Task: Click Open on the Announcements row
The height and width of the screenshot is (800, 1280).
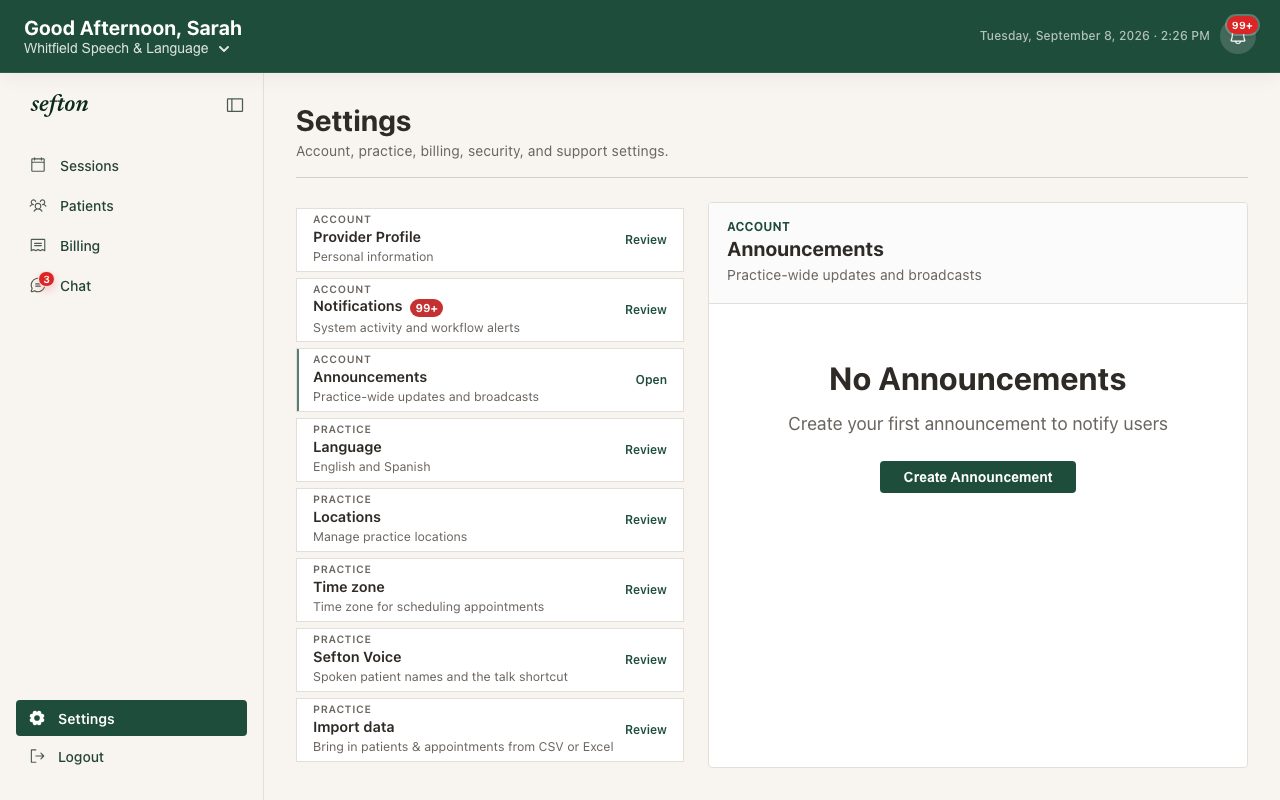Action: [651, 380]
